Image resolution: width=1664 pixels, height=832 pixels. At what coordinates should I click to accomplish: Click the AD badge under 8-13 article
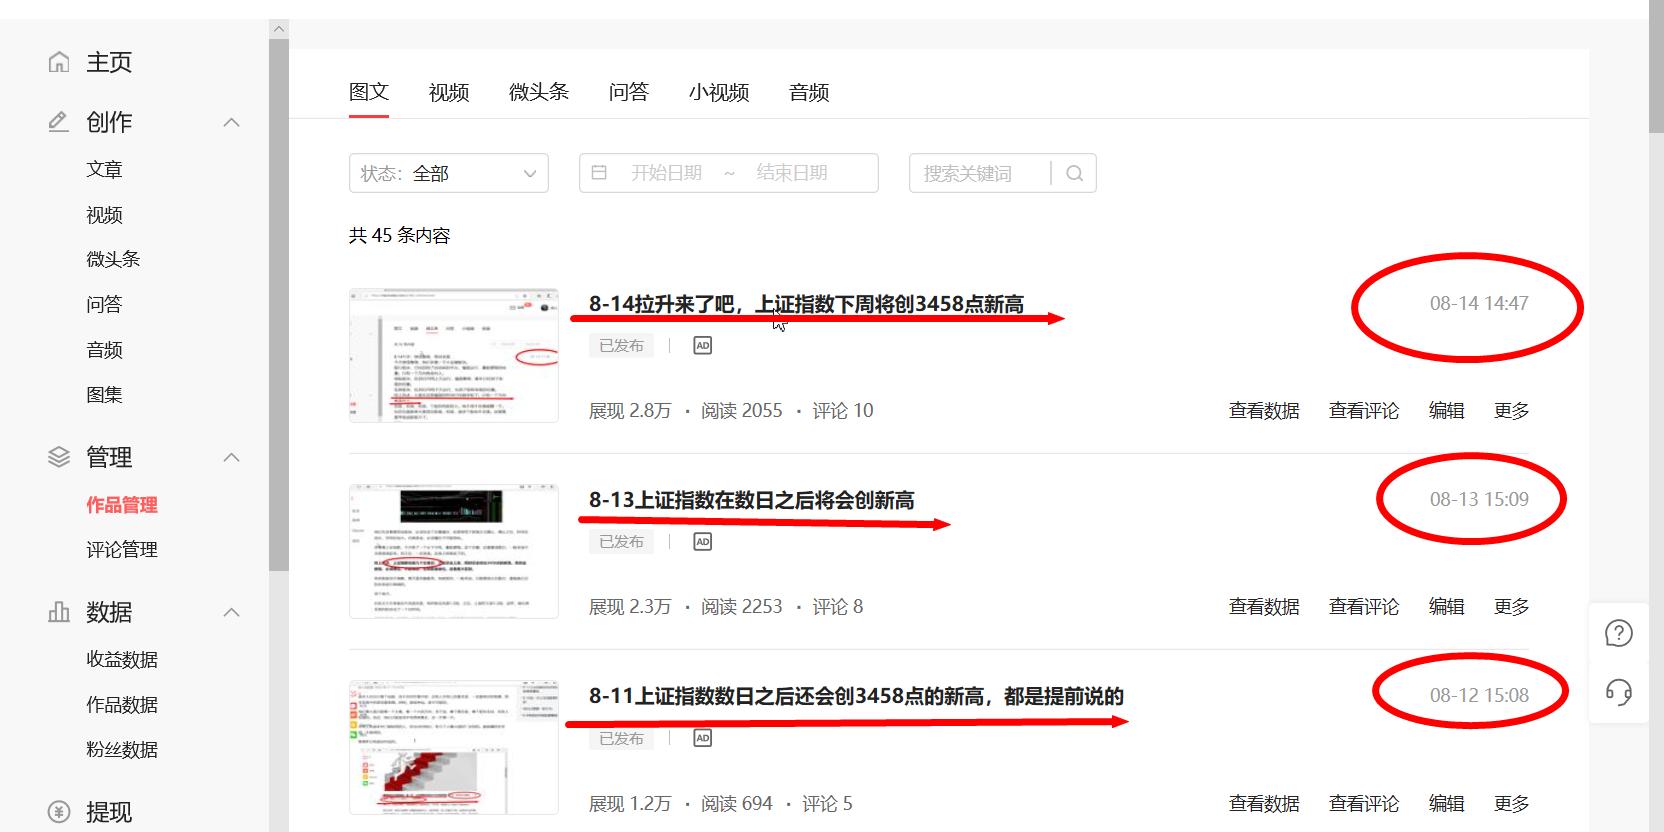[703, 541]
